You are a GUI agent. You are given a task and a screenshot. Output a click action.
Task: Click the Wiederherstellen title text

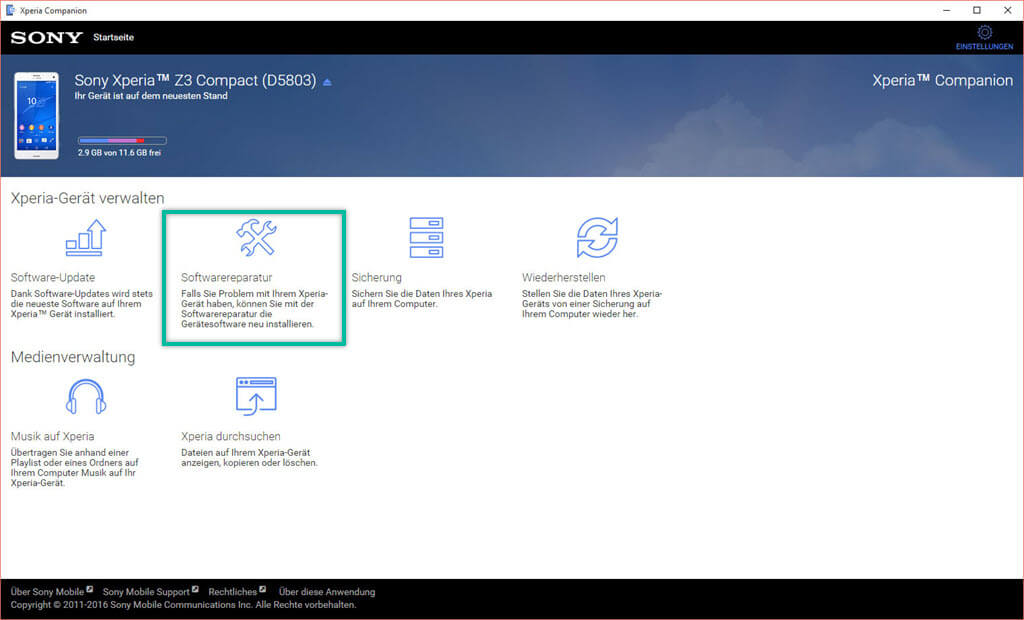[564, 278]
